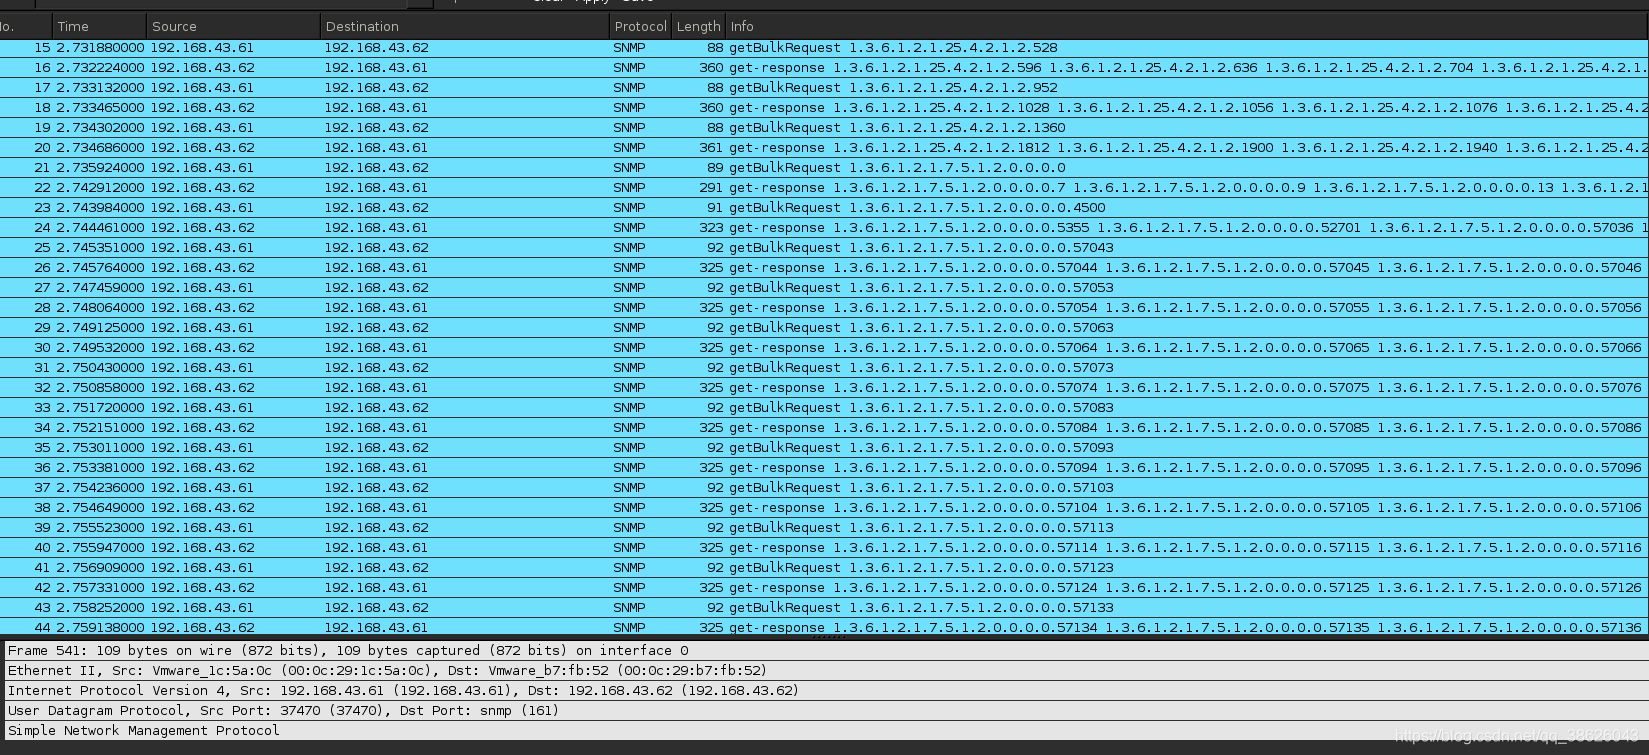
Task: Select packet 36 at time 2.753381000
Action: tap(824, 468)
